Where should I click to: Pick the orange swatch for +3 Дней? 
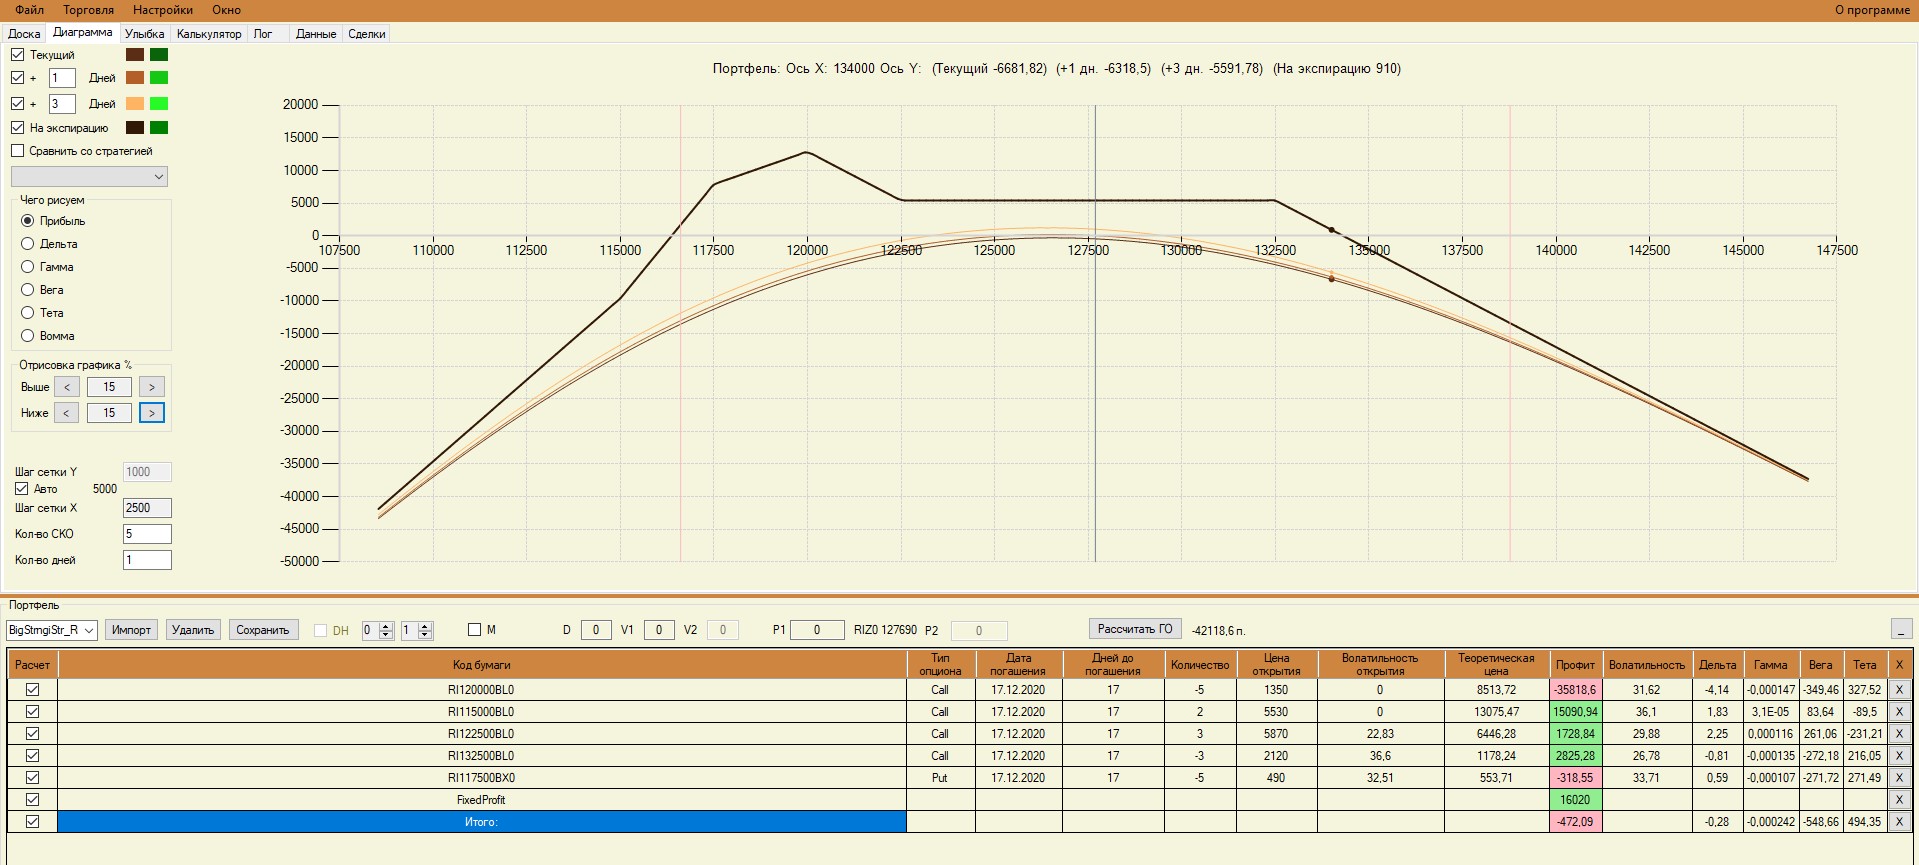135,104
